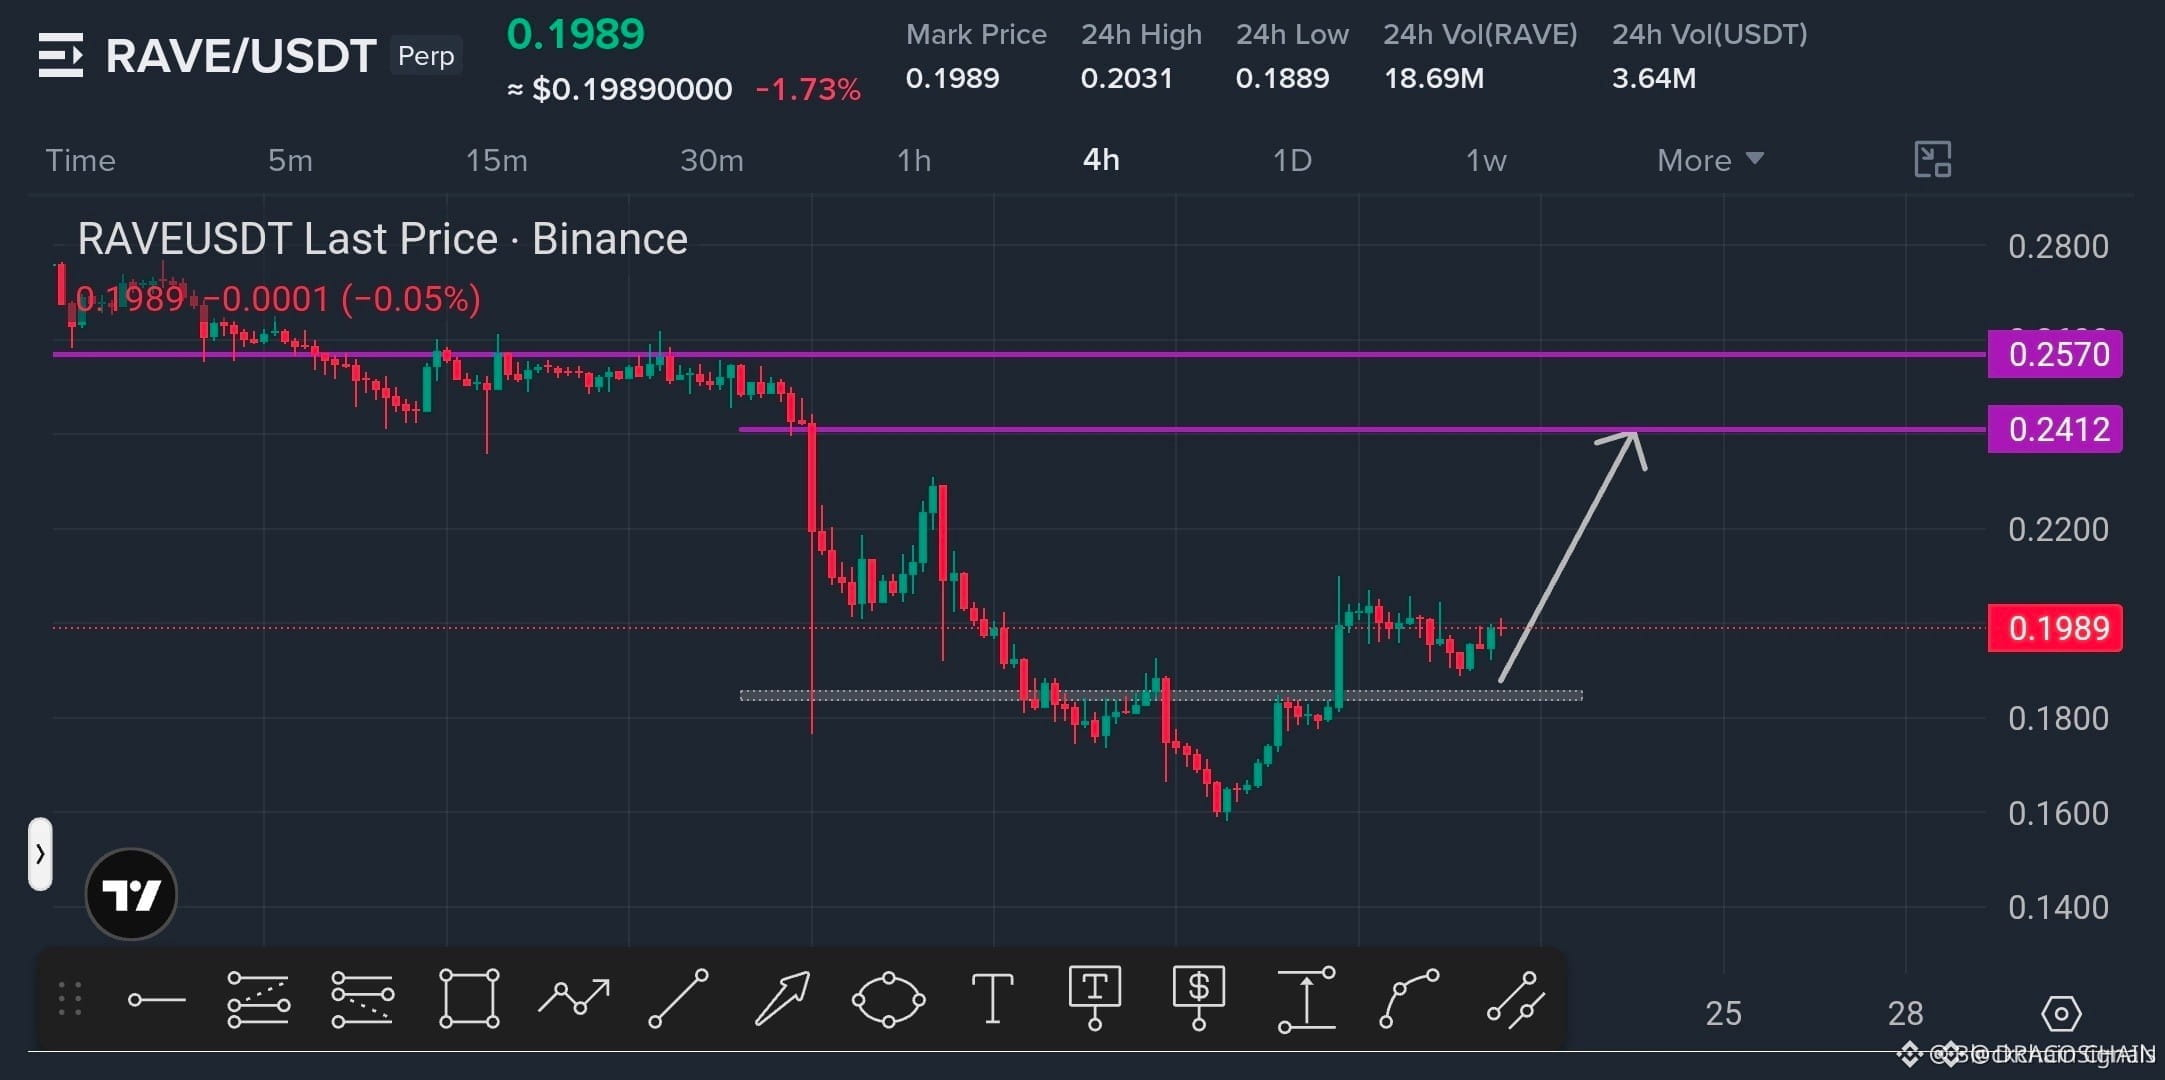Expand the More timeframes dropdown
The height and width of the screenshot is (1080, 2165).
coord(1710,160)
